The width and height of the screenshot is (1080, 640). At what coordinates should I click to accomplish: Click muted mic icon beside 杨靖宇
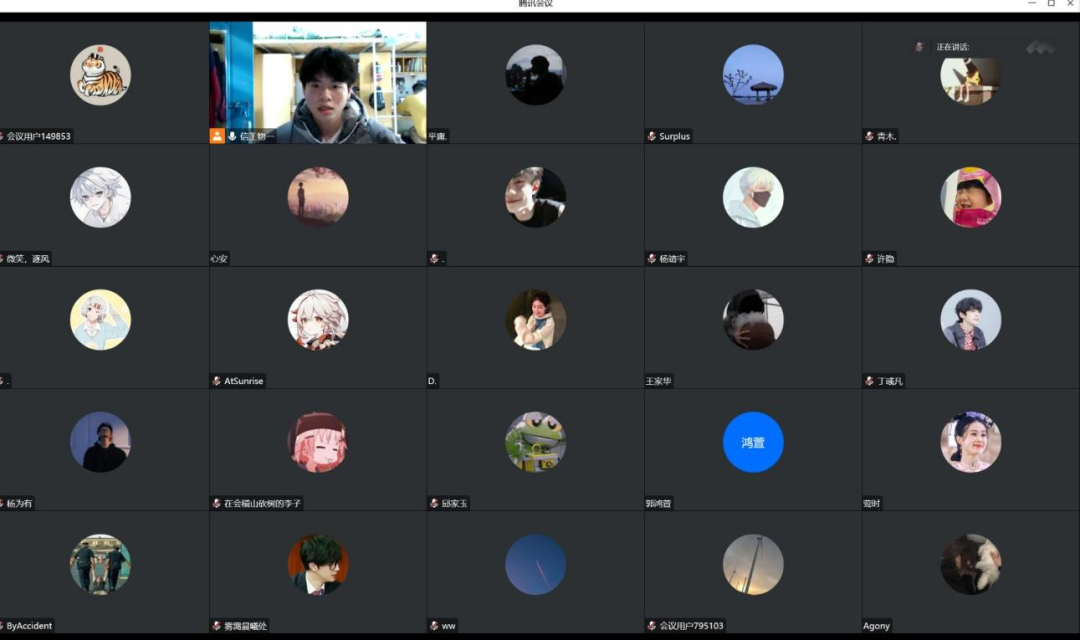click(x=652, y=258)
